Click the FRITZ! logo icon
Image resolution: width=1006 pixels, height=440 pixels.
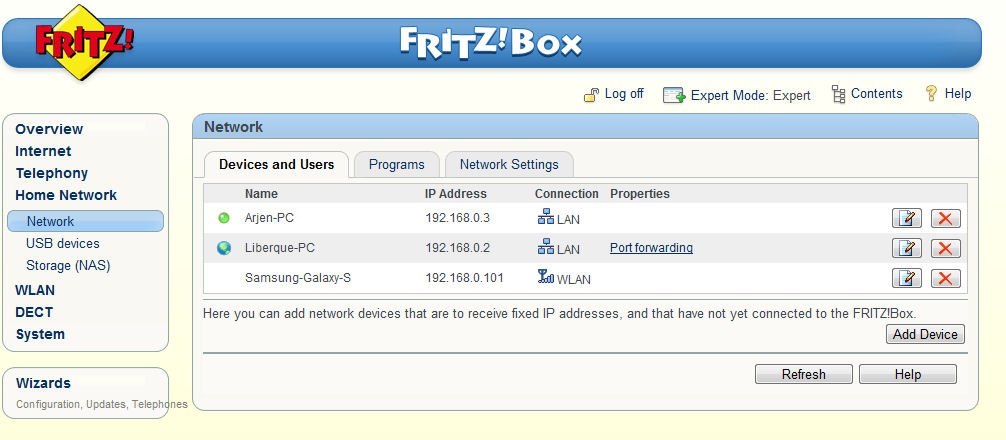click(83, 42)
